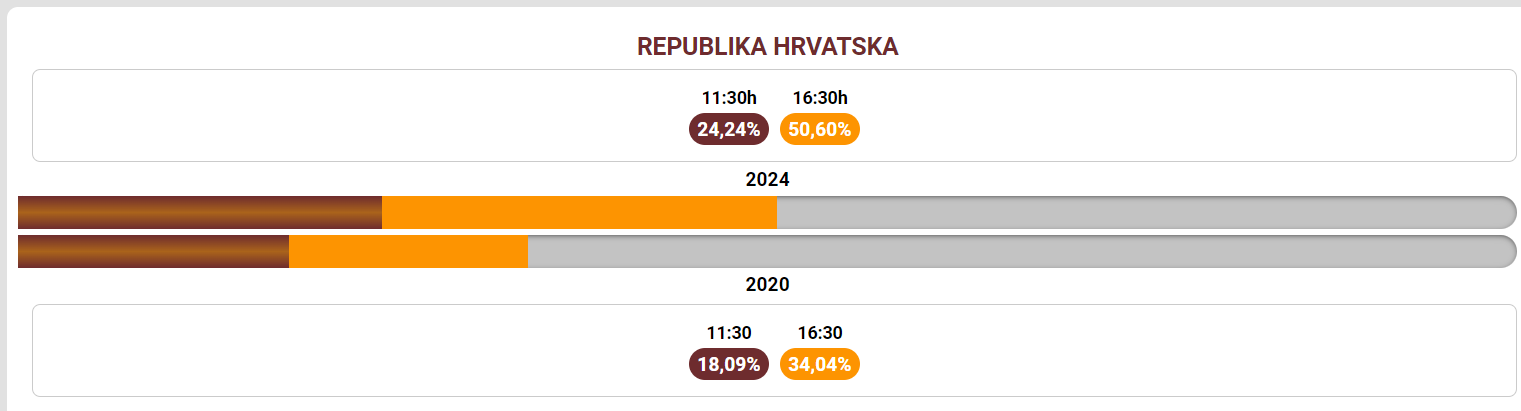
Task: Click the 2020 year label
Action: click(768, 285)
